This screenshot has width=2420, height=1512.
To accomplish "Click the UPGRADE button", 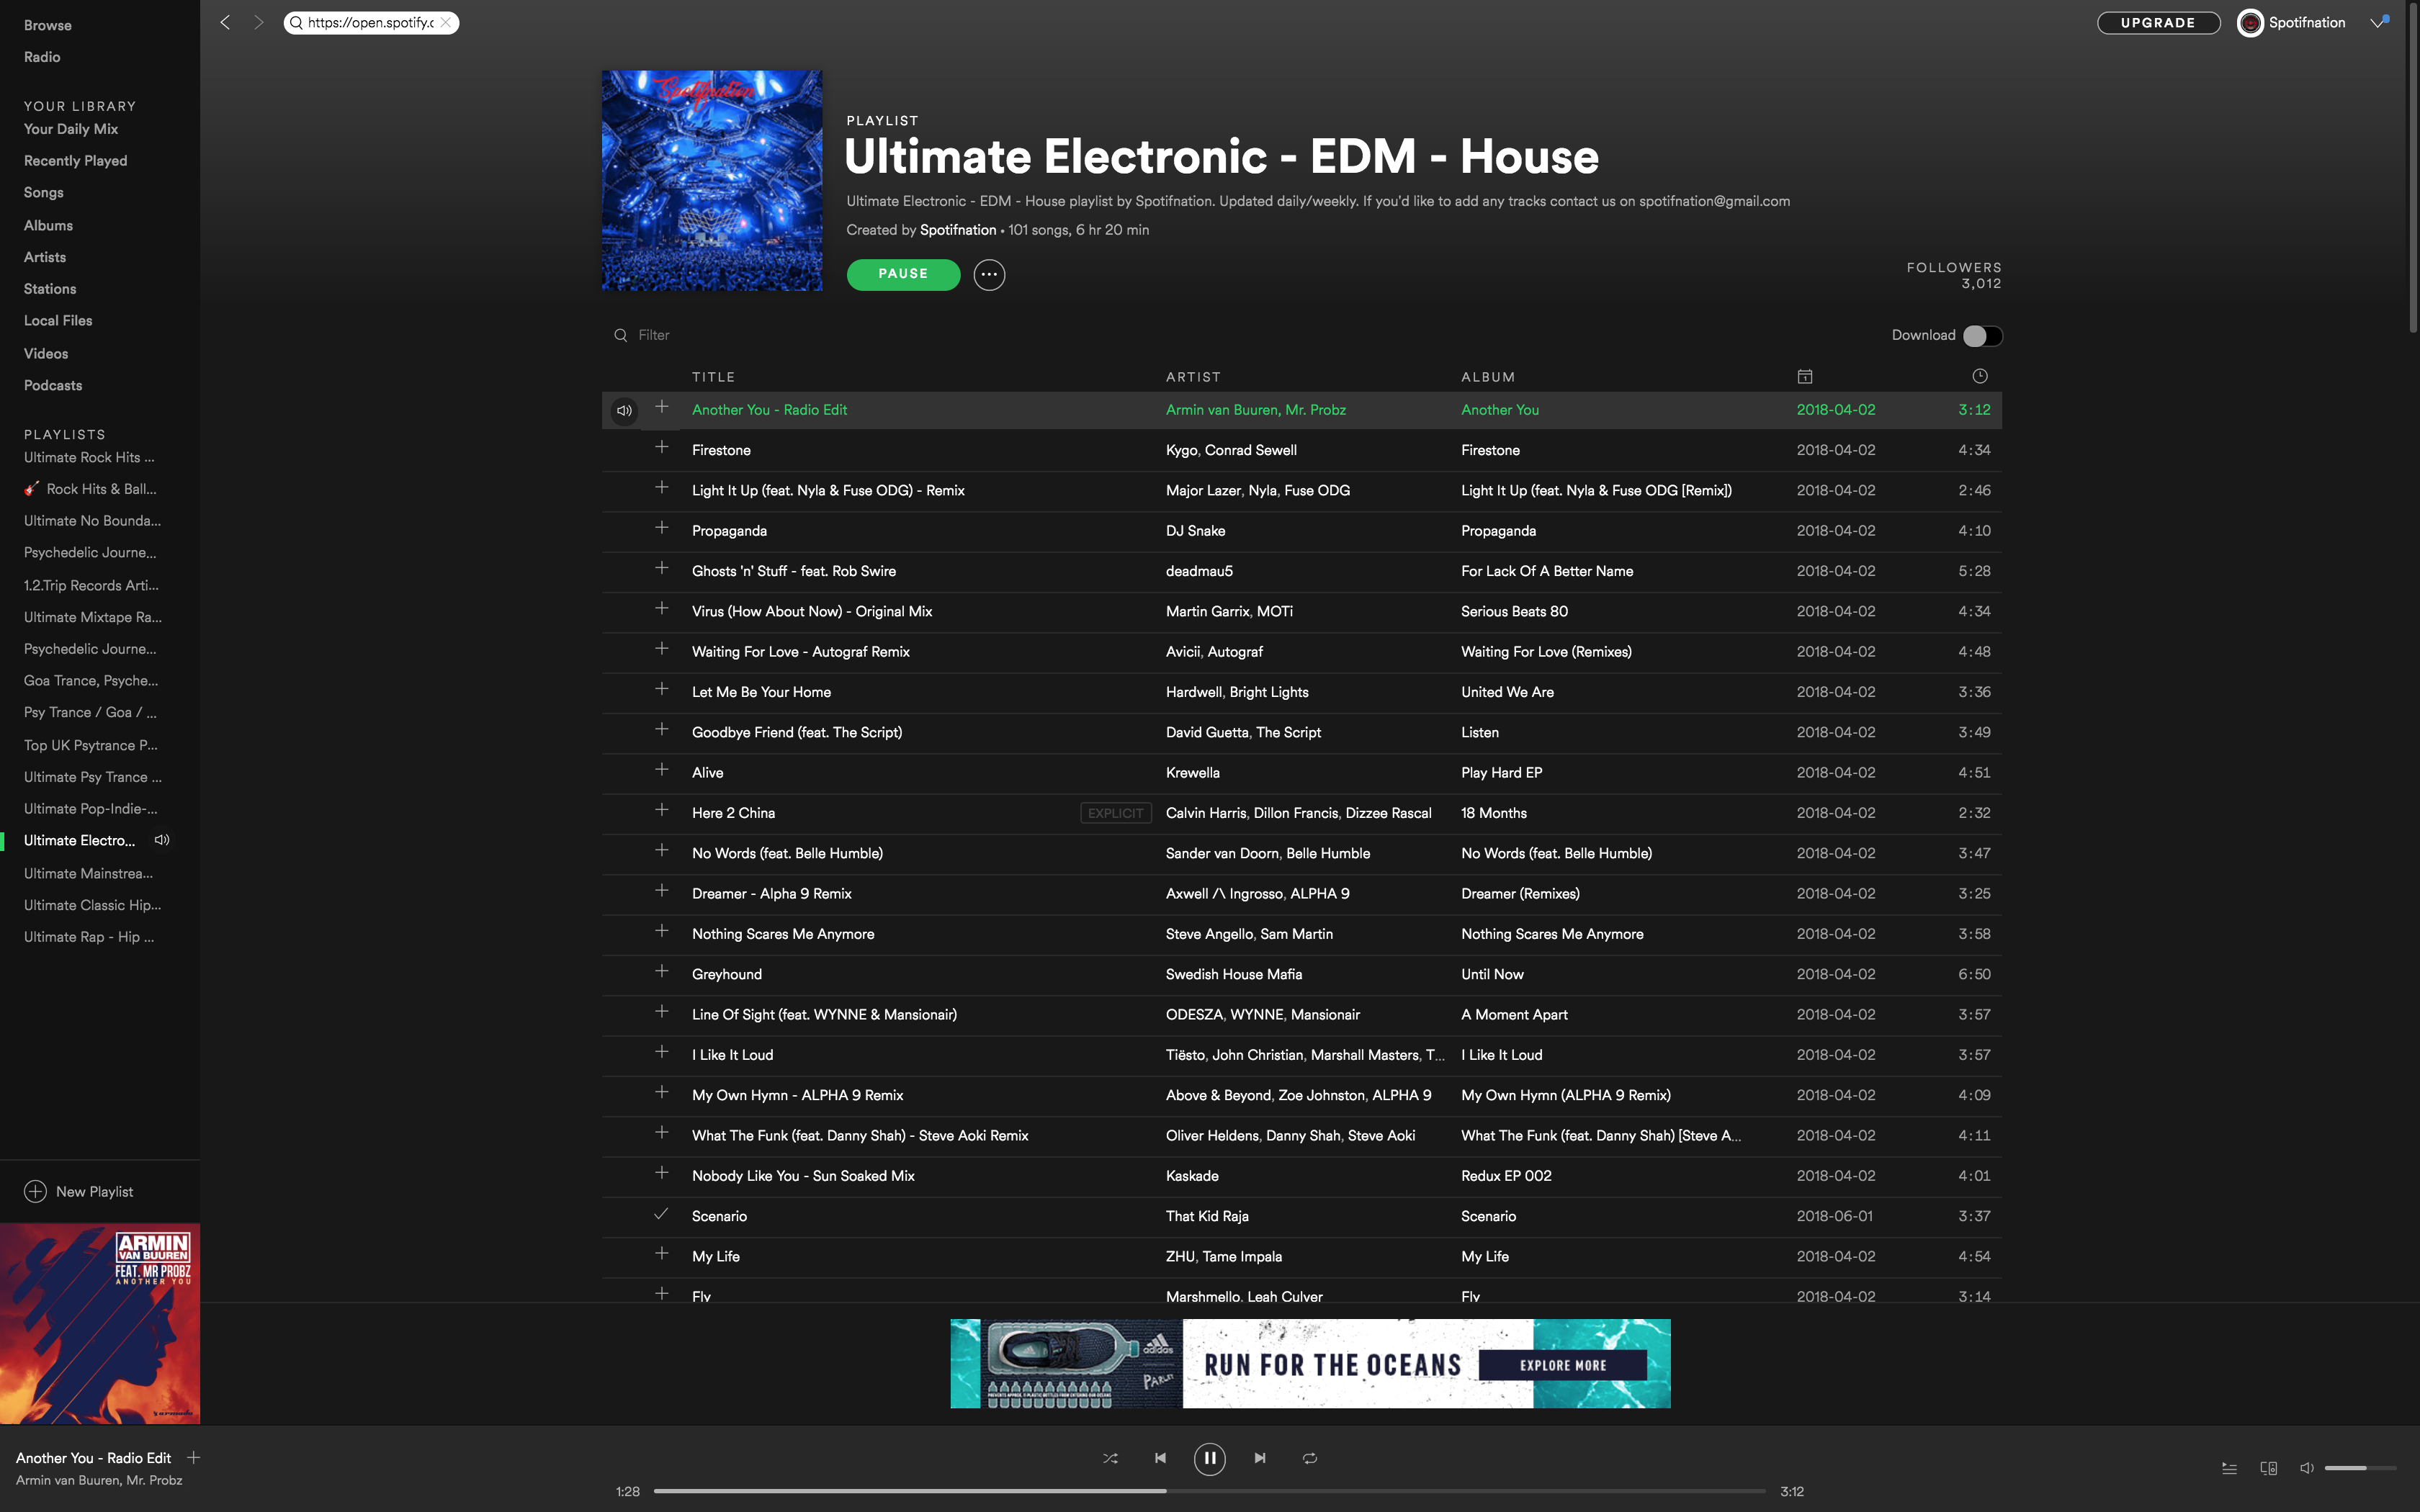I will (2158, 23).
